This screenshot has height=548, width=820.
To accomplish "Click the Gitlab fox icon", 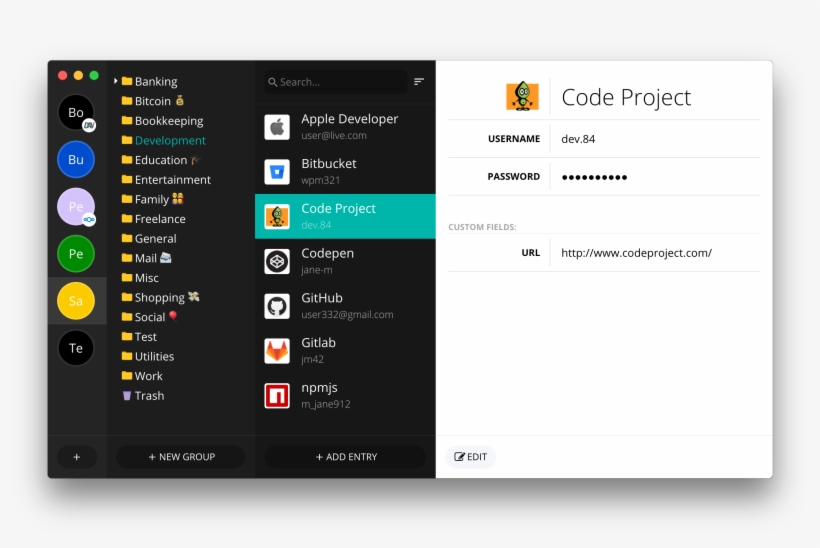I will (277, 351).
